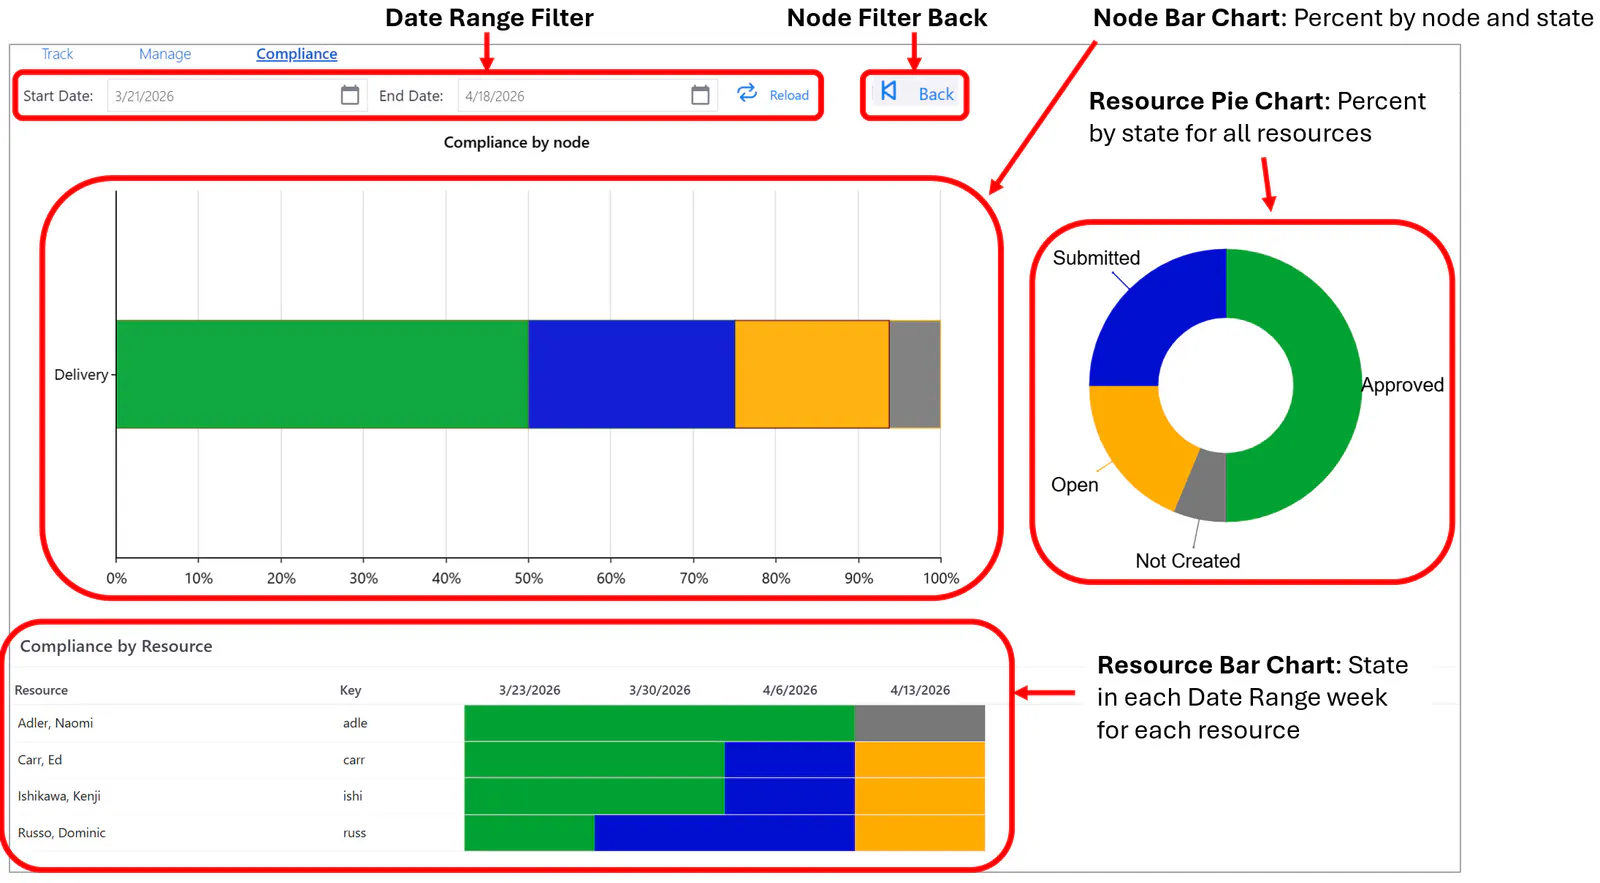Click the Not Created pie label
Viewport: 1600px width, 883px height.
pos(1188,561)
